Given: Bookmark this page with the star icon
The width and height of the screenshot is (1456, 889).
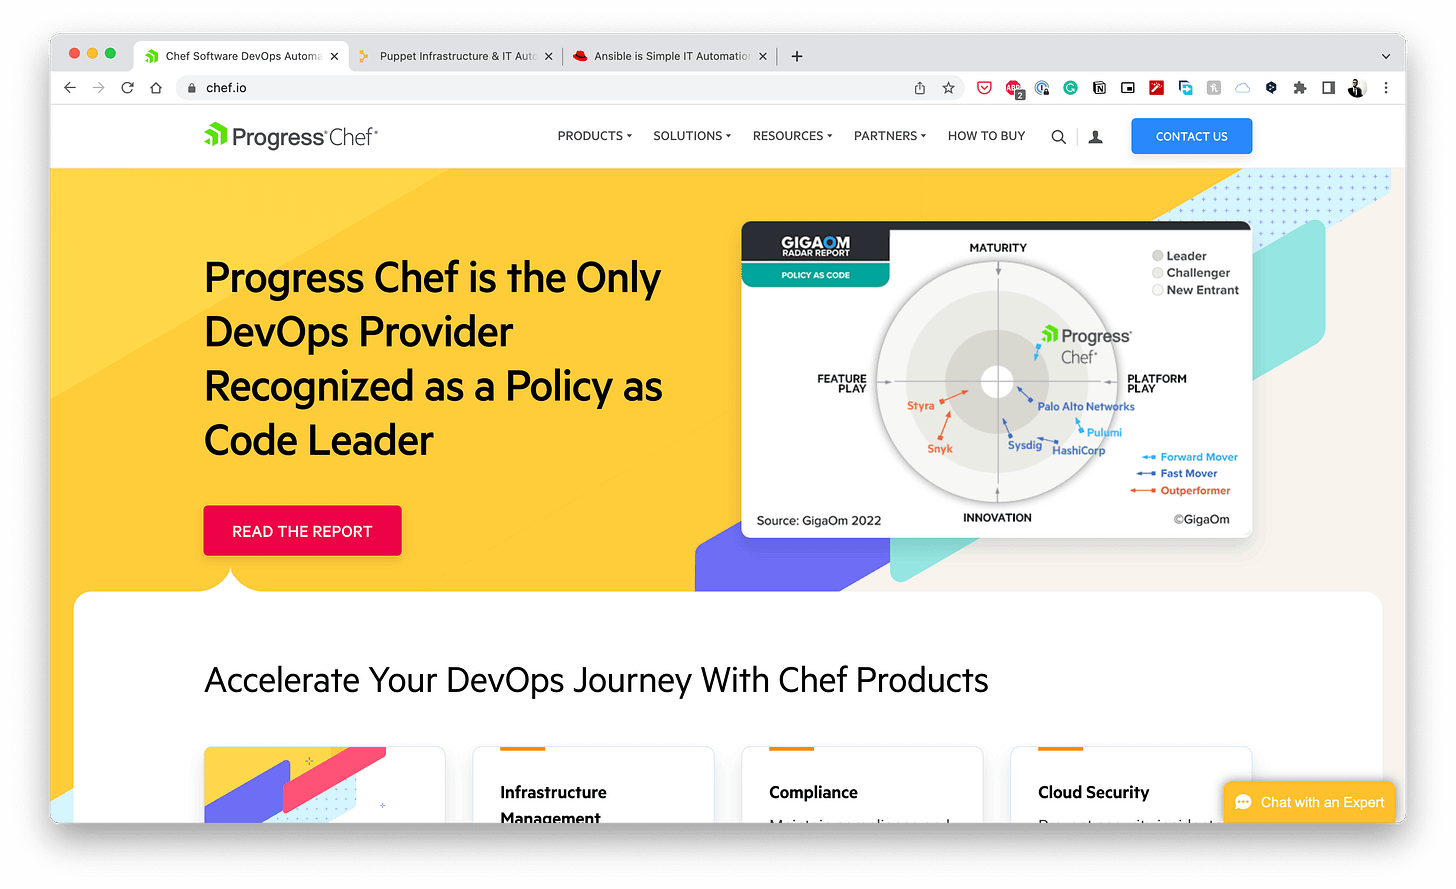Looking at the screenshot, I should [x=948, y=88].
